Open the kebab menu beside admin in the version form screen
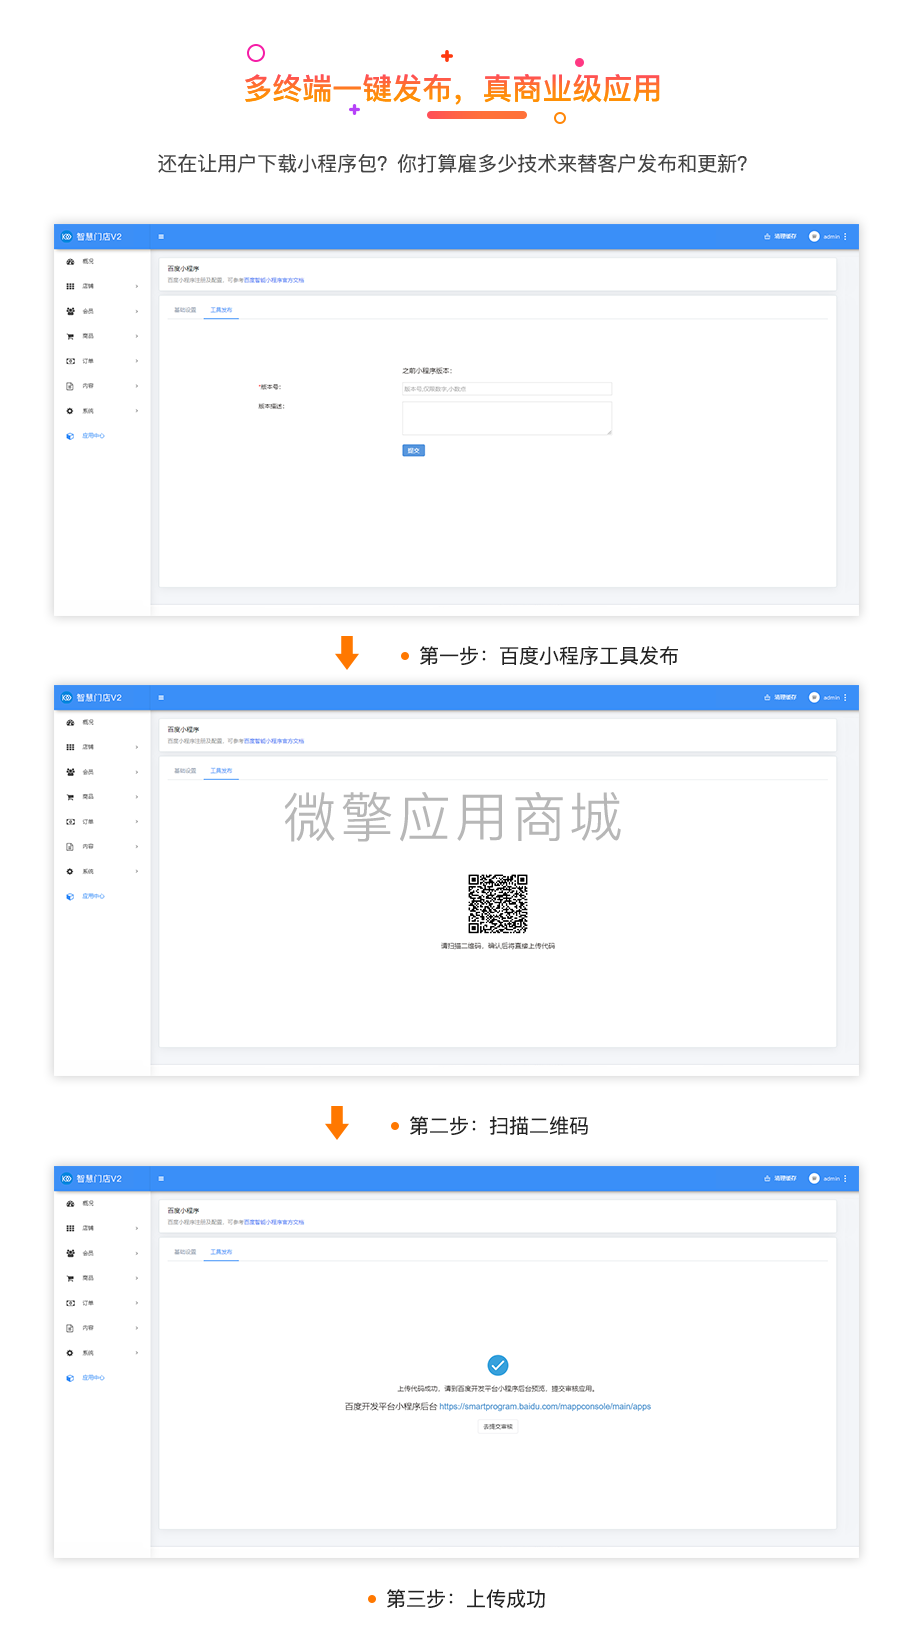The height and width of the screenshot is (1634, 905). pyautogui.click(x=845, y=237)
